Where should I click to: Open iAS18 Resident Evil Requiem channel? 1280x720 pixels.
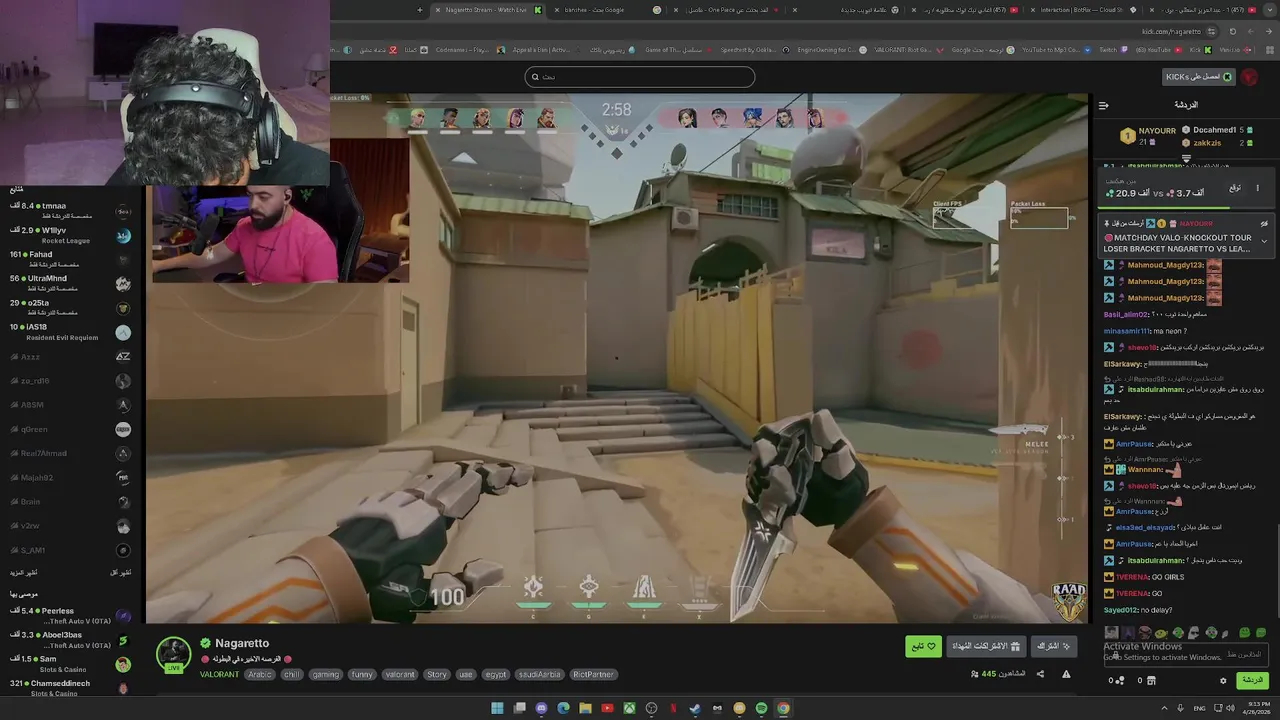pyautogui.click(x=72, y=332)
